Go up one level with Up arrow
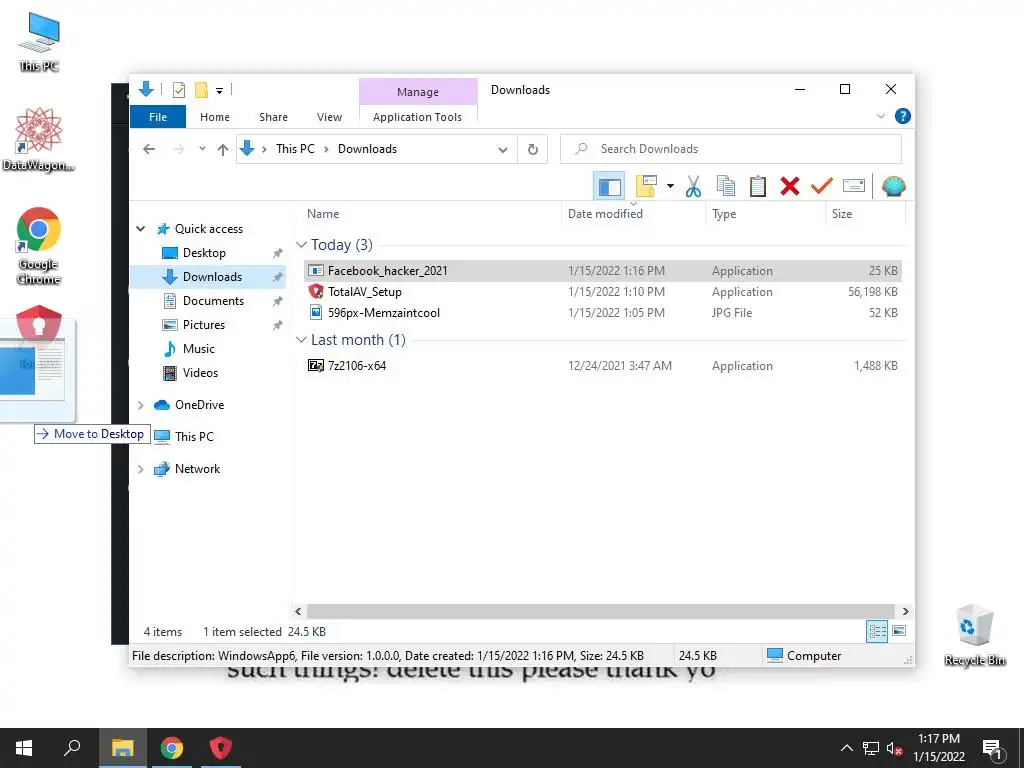The height and width of the screenshot is (768, 1024). tap(223, 150)
